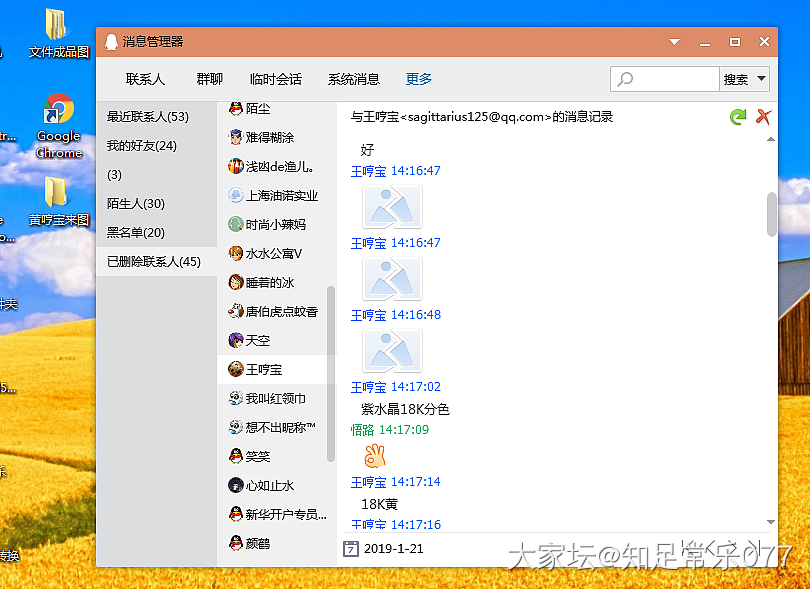Screen dimensions: 810x589
Task: Expand the 搜索 button dropdown arrow
Action: pos(762,79)
